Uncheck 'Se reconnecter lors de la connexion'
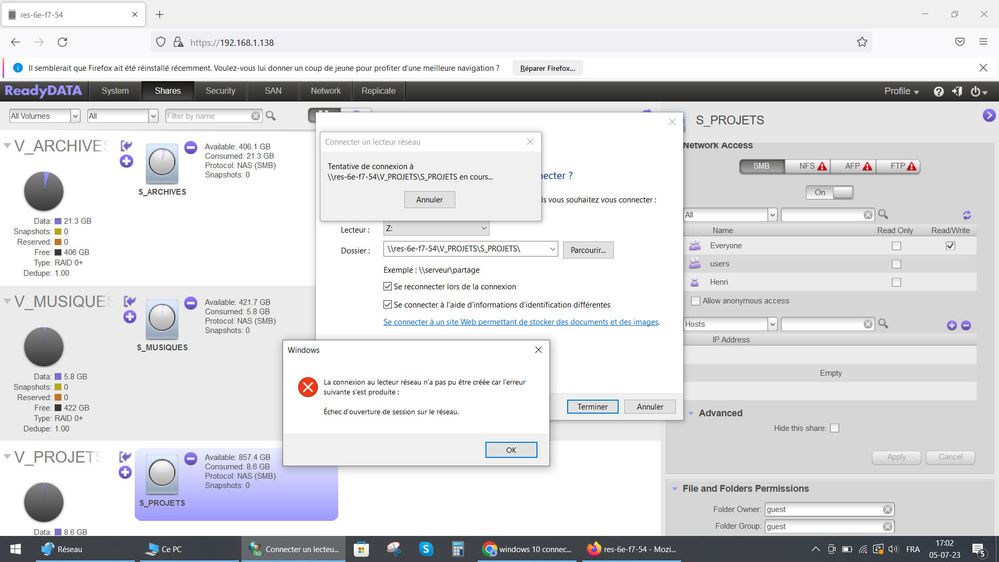 [389, 287]
